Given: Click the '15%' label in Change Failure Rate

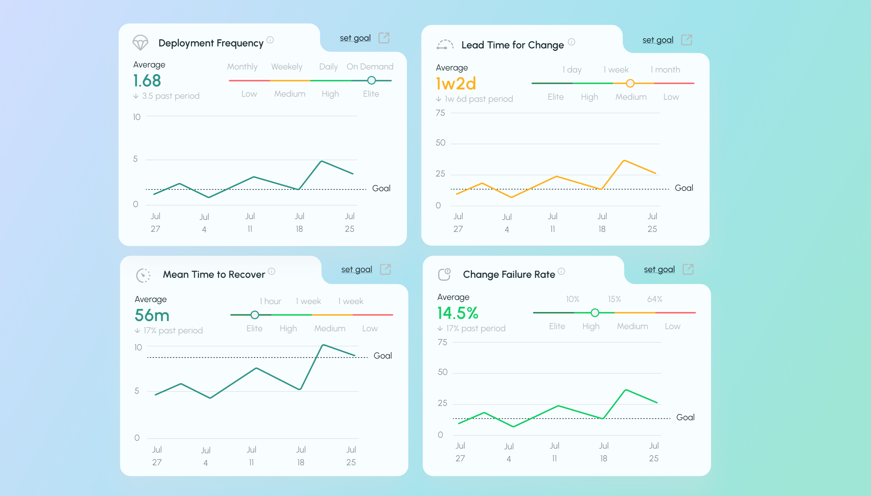Looking at the screenshot, I should pos(614,299).
